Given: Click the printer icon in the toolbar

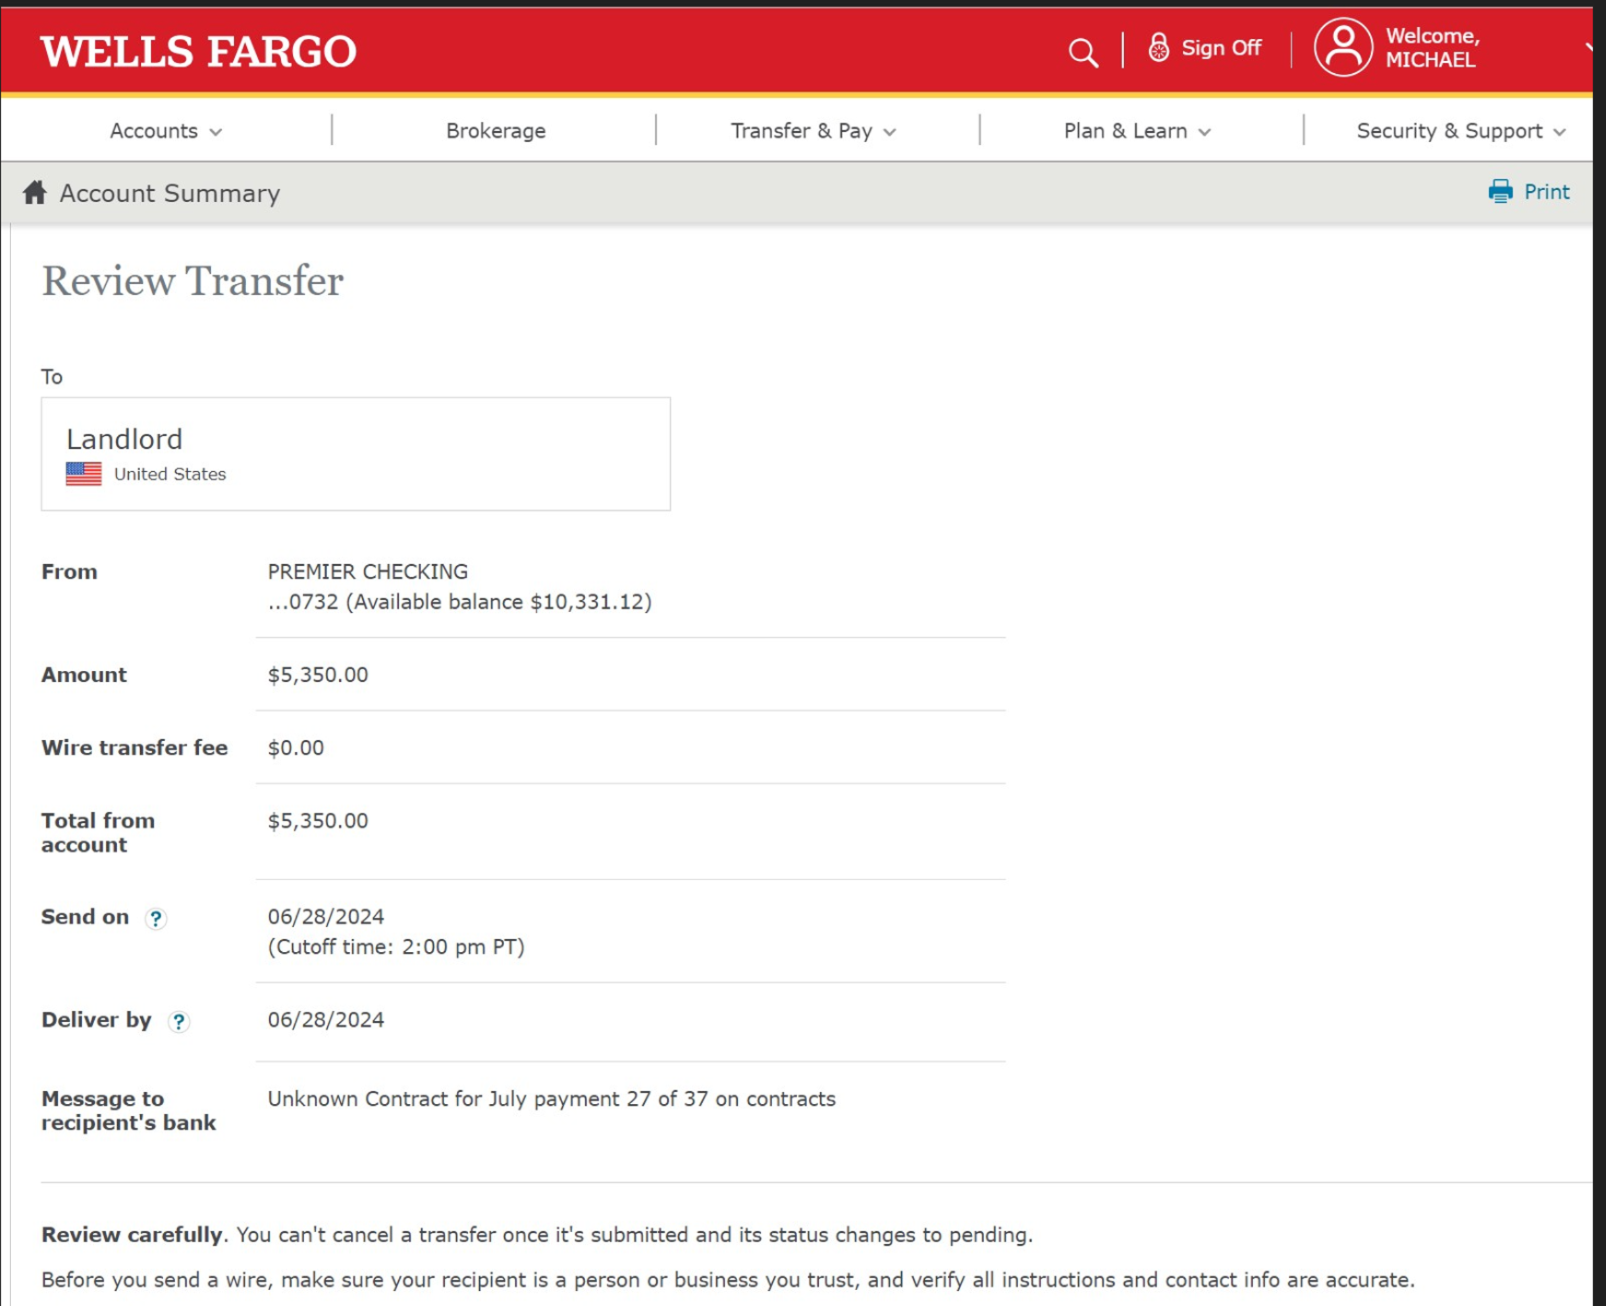Looking at the screenshot, I should point(1500,191).
